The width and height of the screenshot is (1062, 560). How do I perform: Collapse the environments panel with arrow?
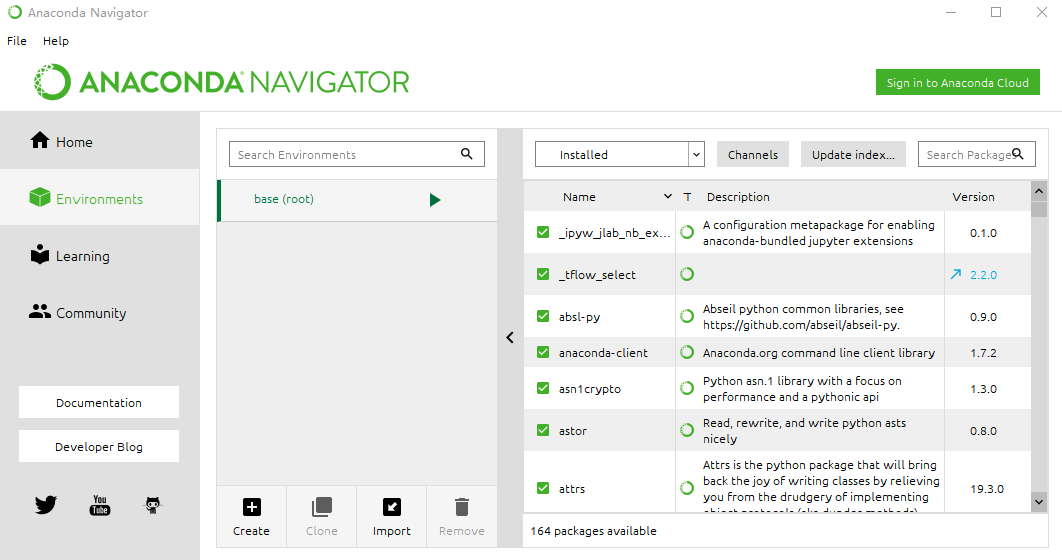[510, 337]
